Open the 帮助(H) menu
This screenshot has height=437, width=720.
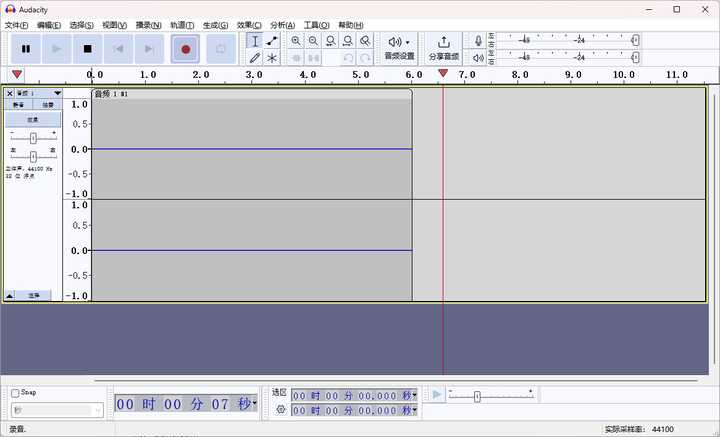click(351, 25)
